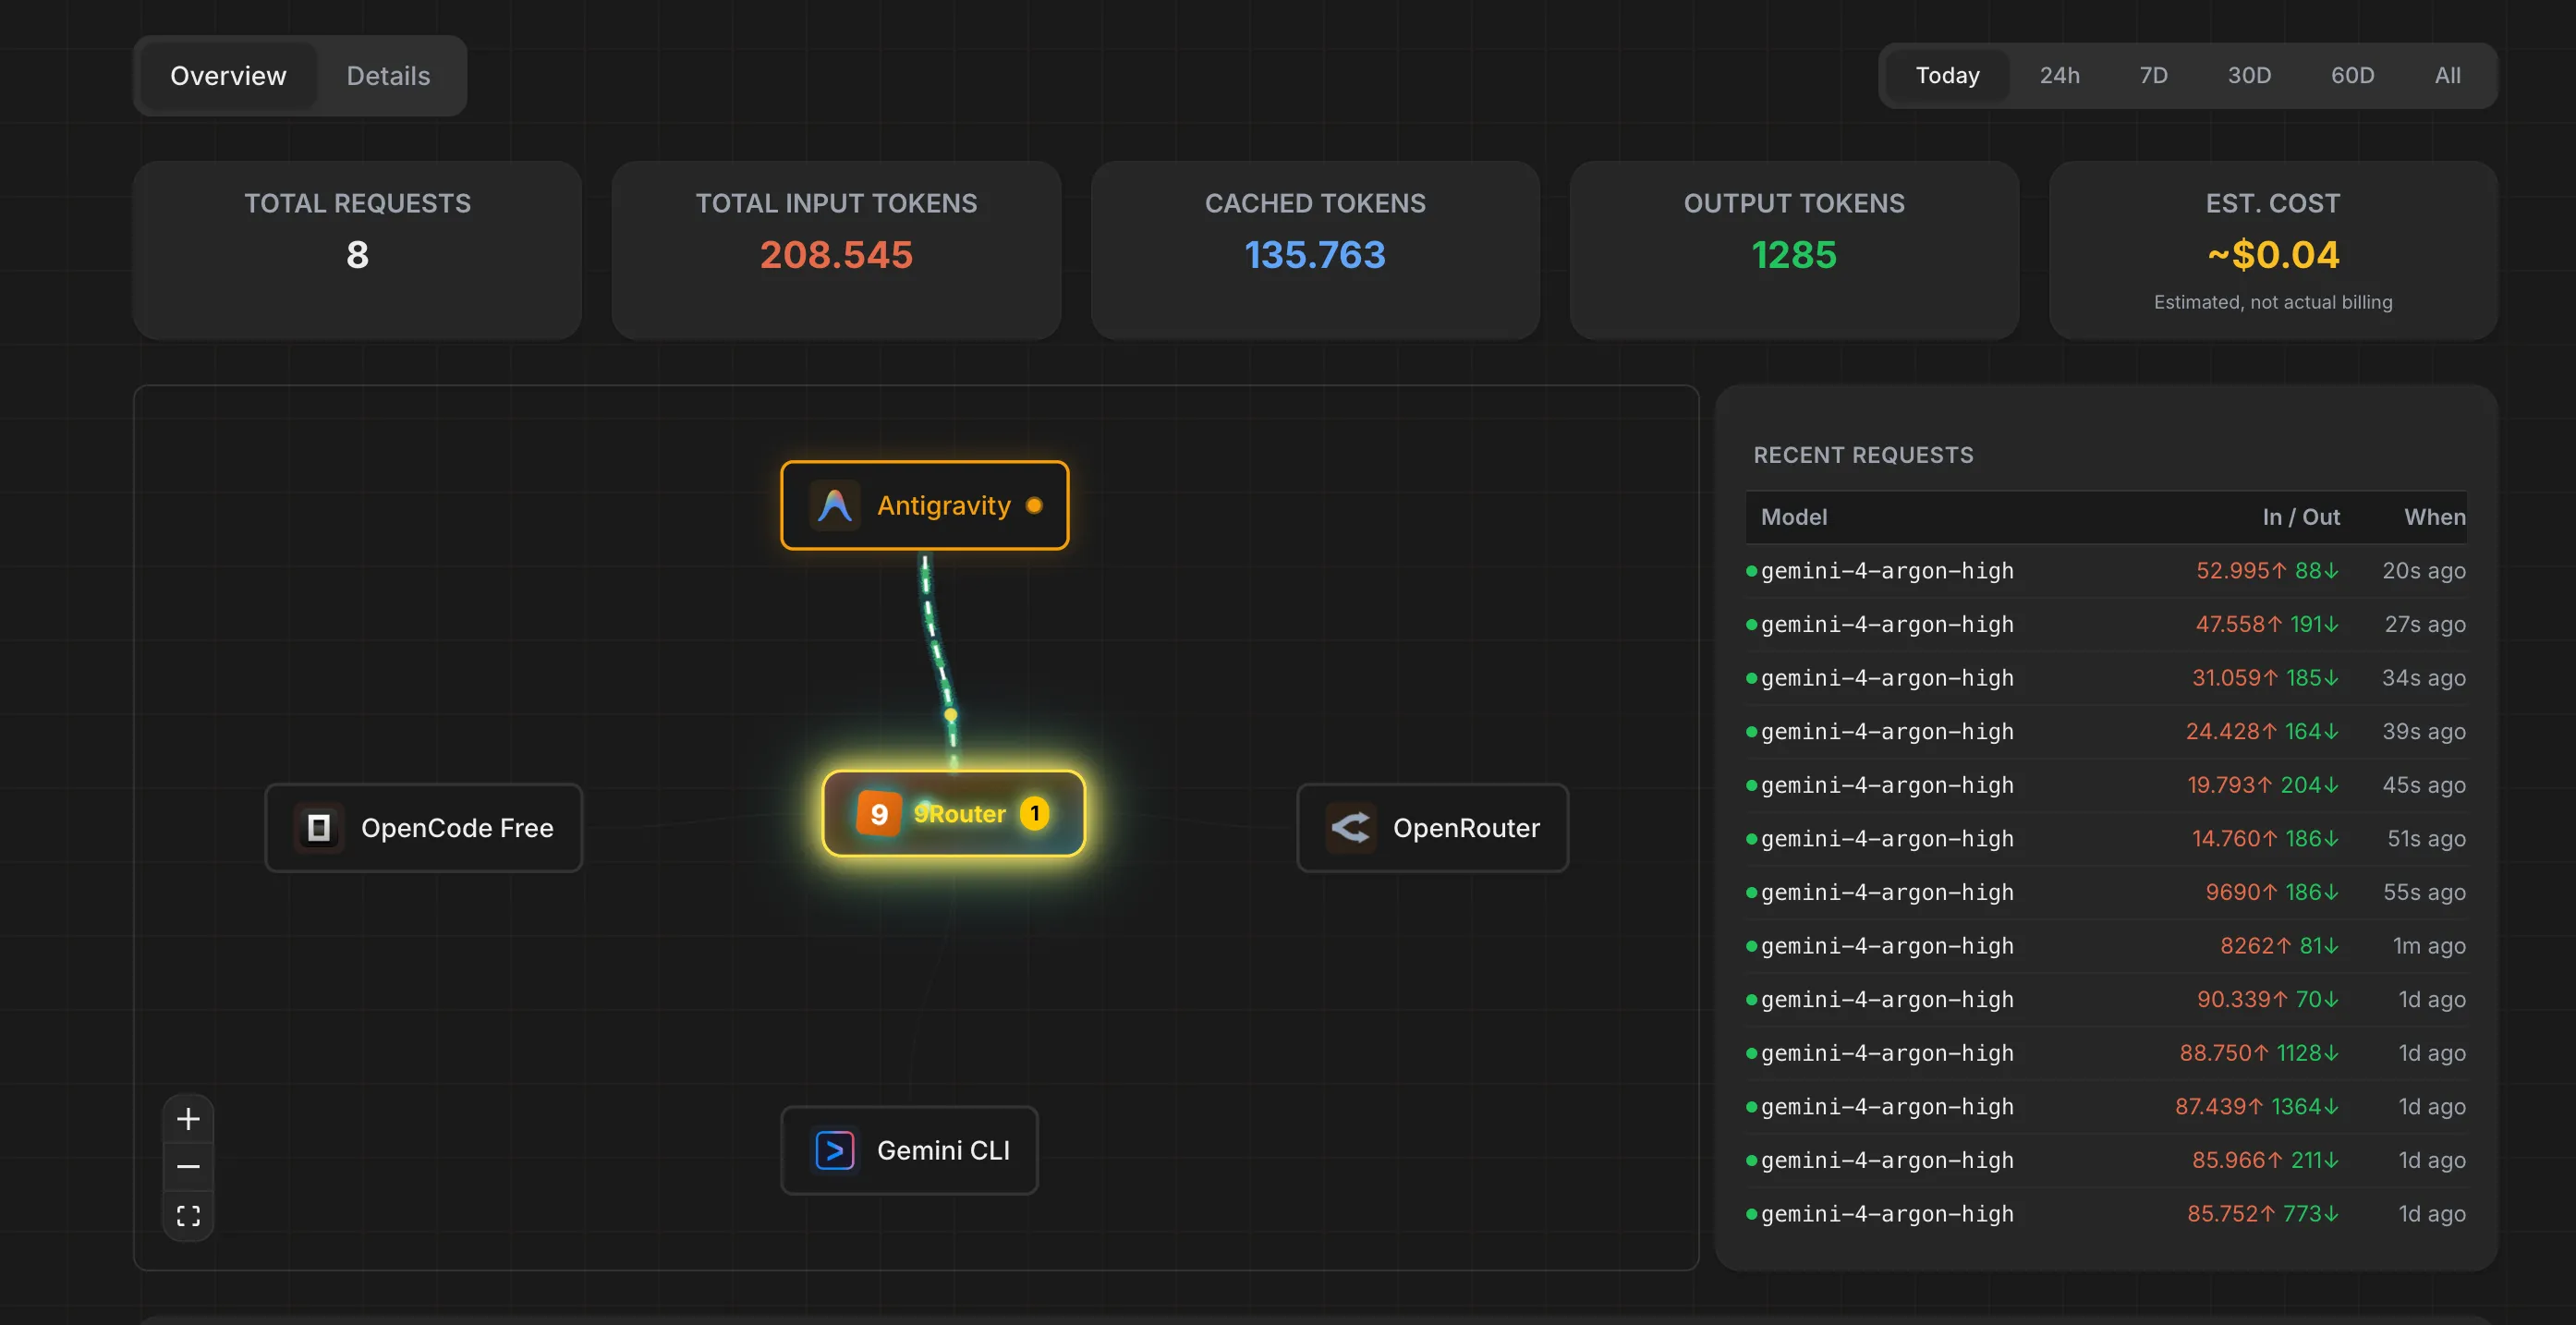Select the 30D time range

2249,75
